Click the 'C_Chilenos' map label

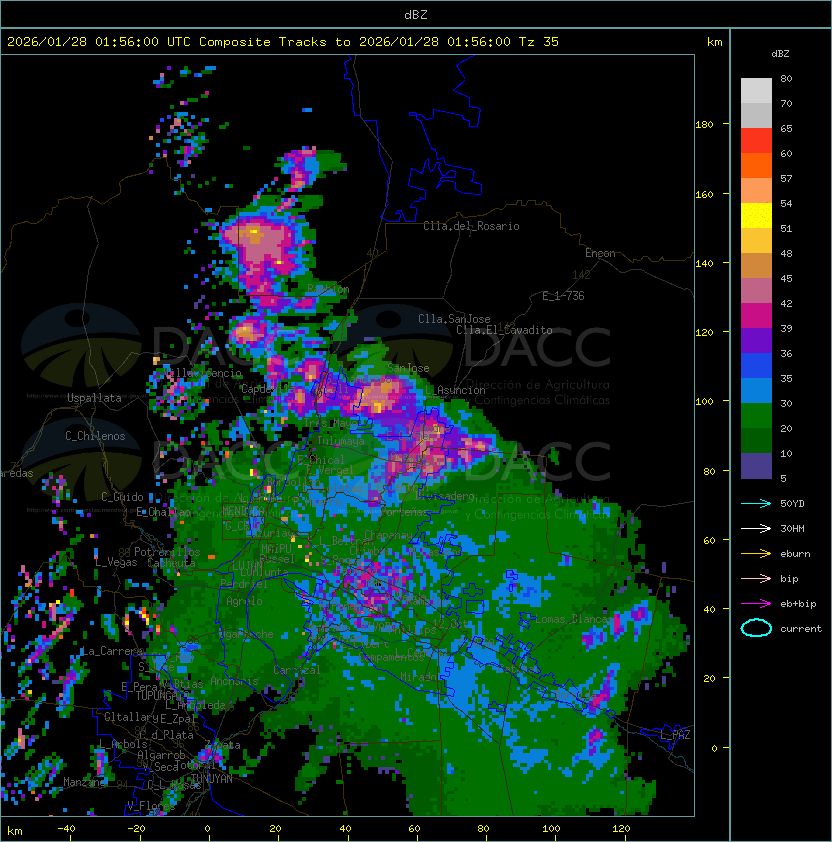pyautogui.click(x=95, y=436)
